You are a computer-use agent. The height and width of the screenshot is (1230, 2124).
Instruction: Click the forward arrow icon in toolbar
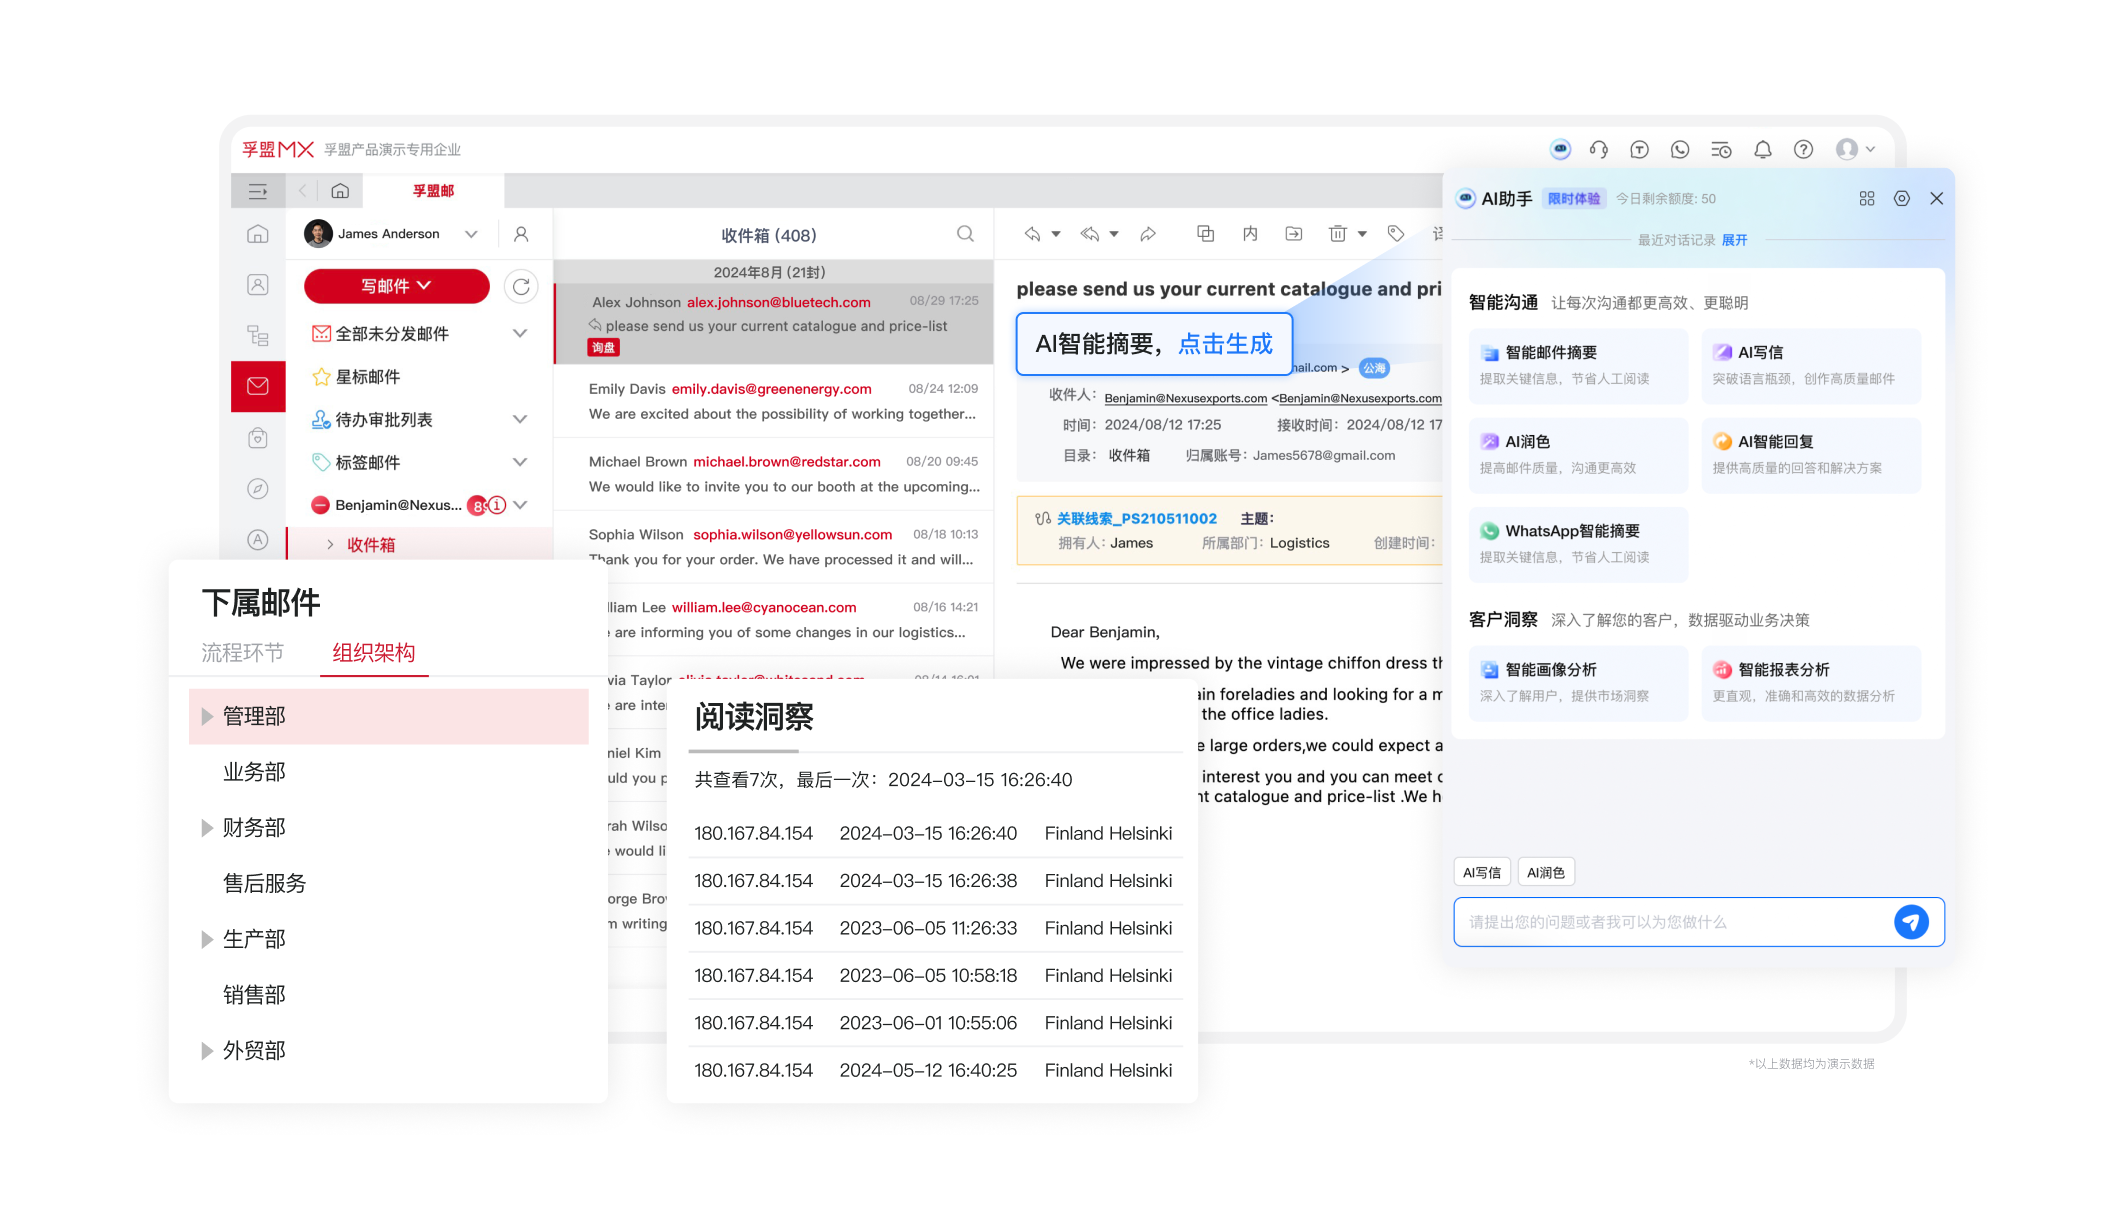pyautogui.click(x=1148, y=234)
